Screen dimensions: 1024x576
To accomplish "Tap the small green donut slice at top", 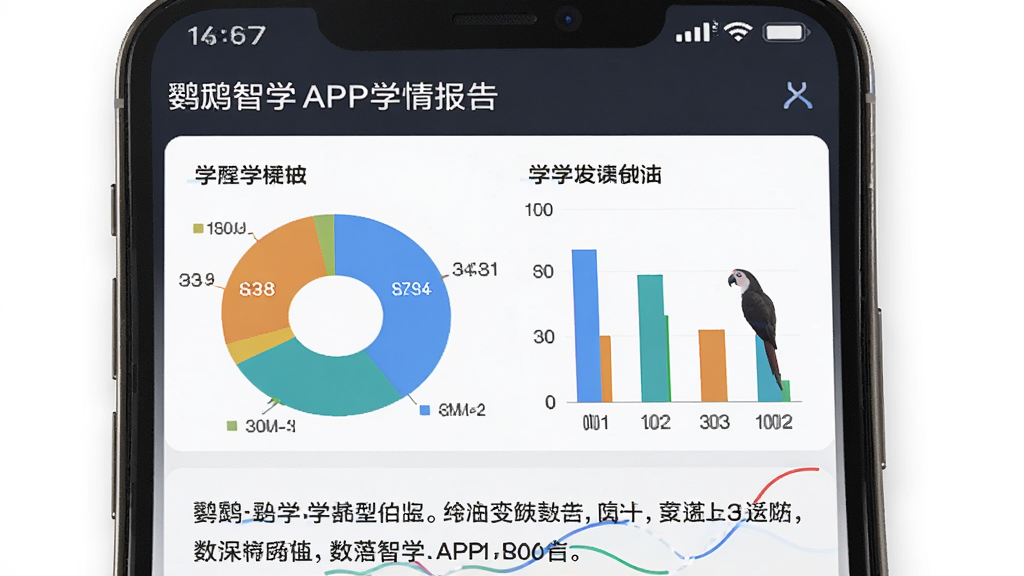I will tap(325, 243).
